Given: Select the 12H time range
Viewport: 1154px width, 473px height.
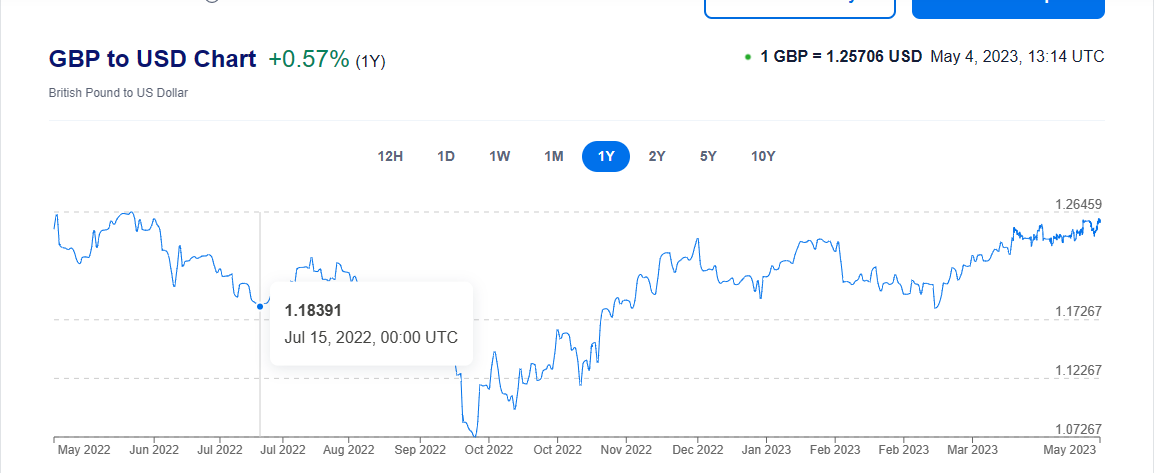Looking at the screenshot, I should tap(390, 156).
